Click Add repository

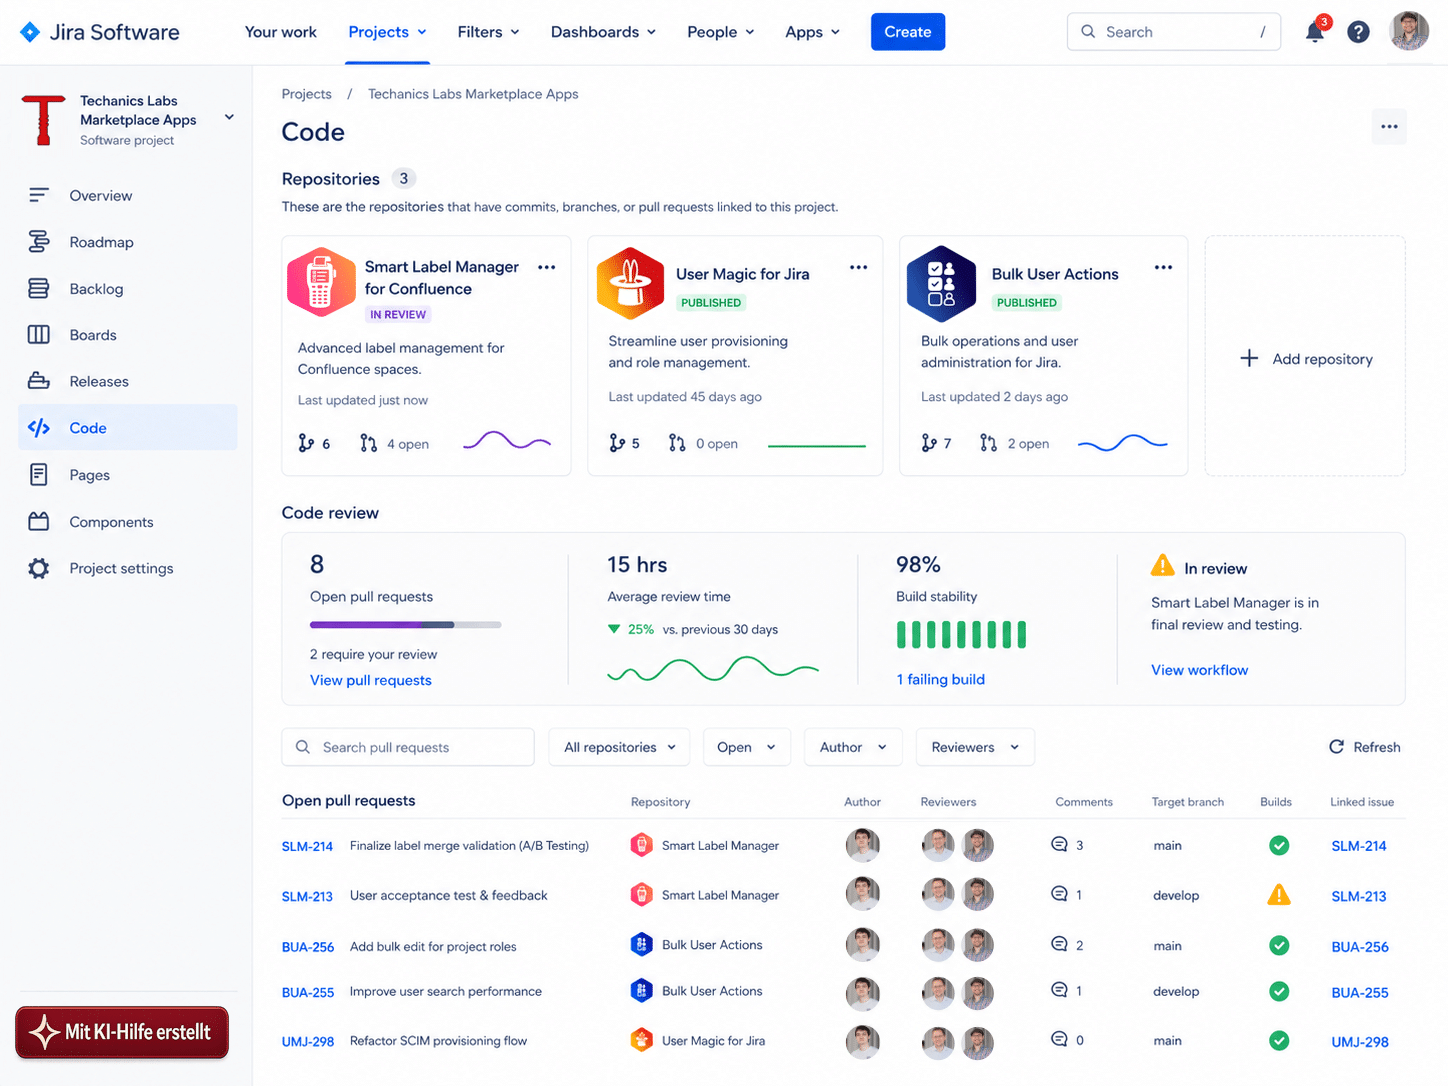click(x=1305, y=358)
